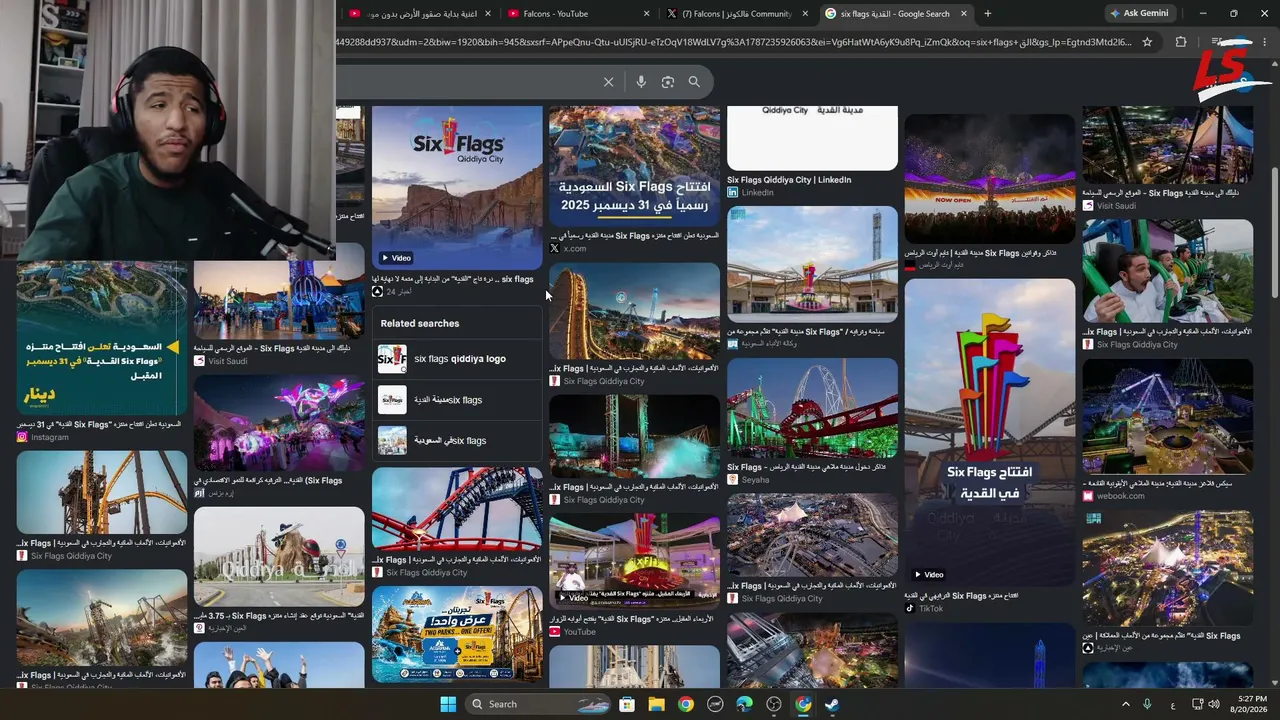This screenshot has width=1280, height=720.
Task: Submit the search with the magnifier icon
Action: 694,82
